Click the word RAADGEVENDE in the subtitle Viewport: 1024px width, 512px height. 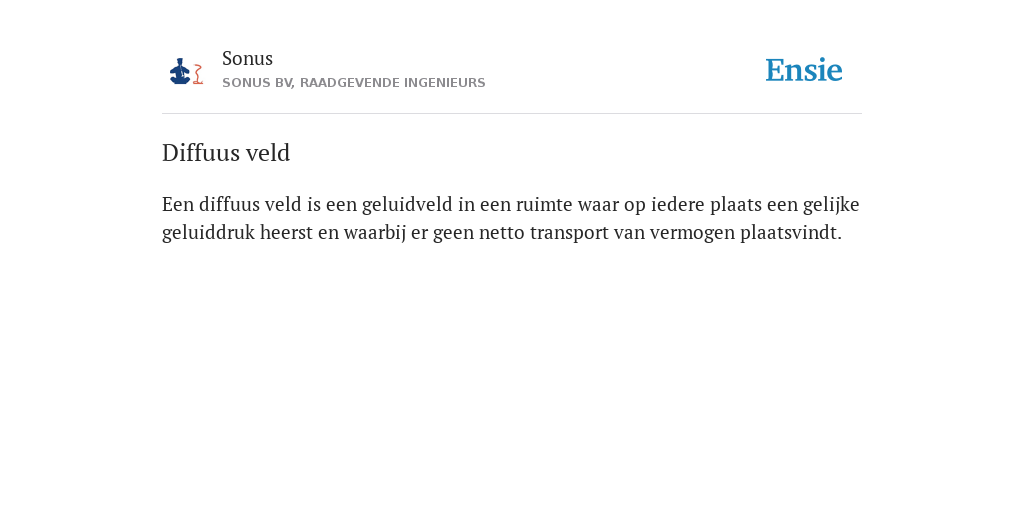point(347,83)
